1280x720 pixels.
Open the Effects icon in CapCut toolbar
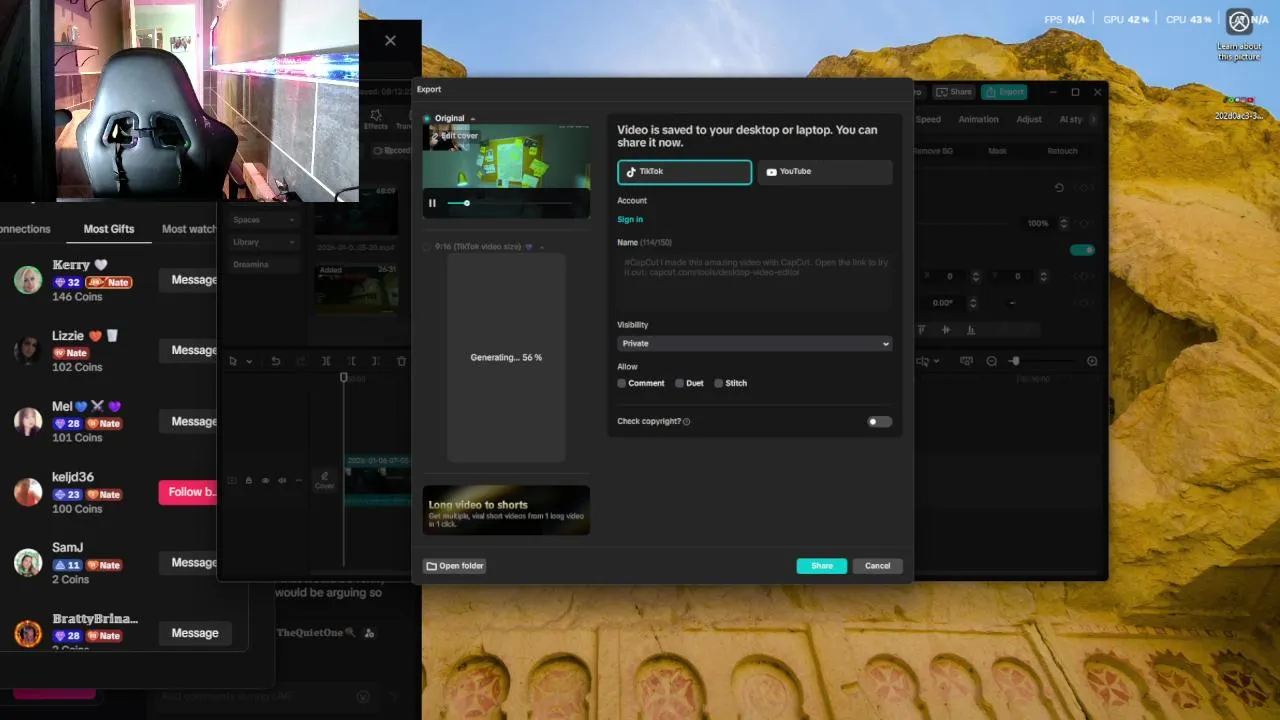(376, 119)
